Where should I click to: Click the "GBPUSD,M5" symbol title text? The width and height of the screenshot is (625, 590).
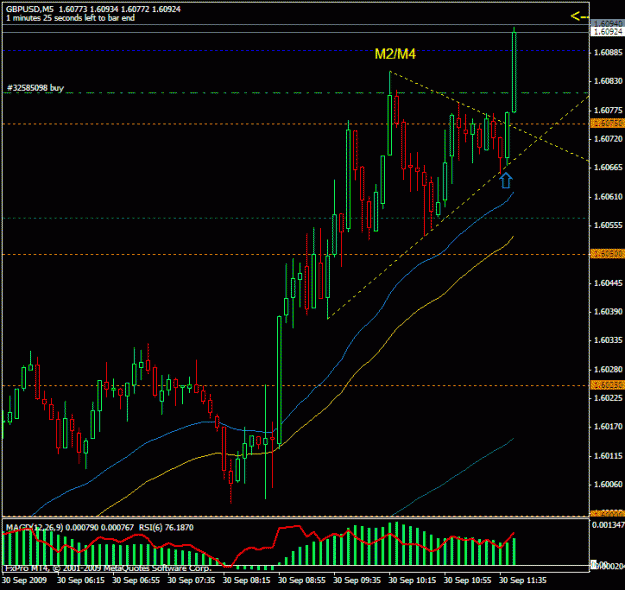pos(29,9)
